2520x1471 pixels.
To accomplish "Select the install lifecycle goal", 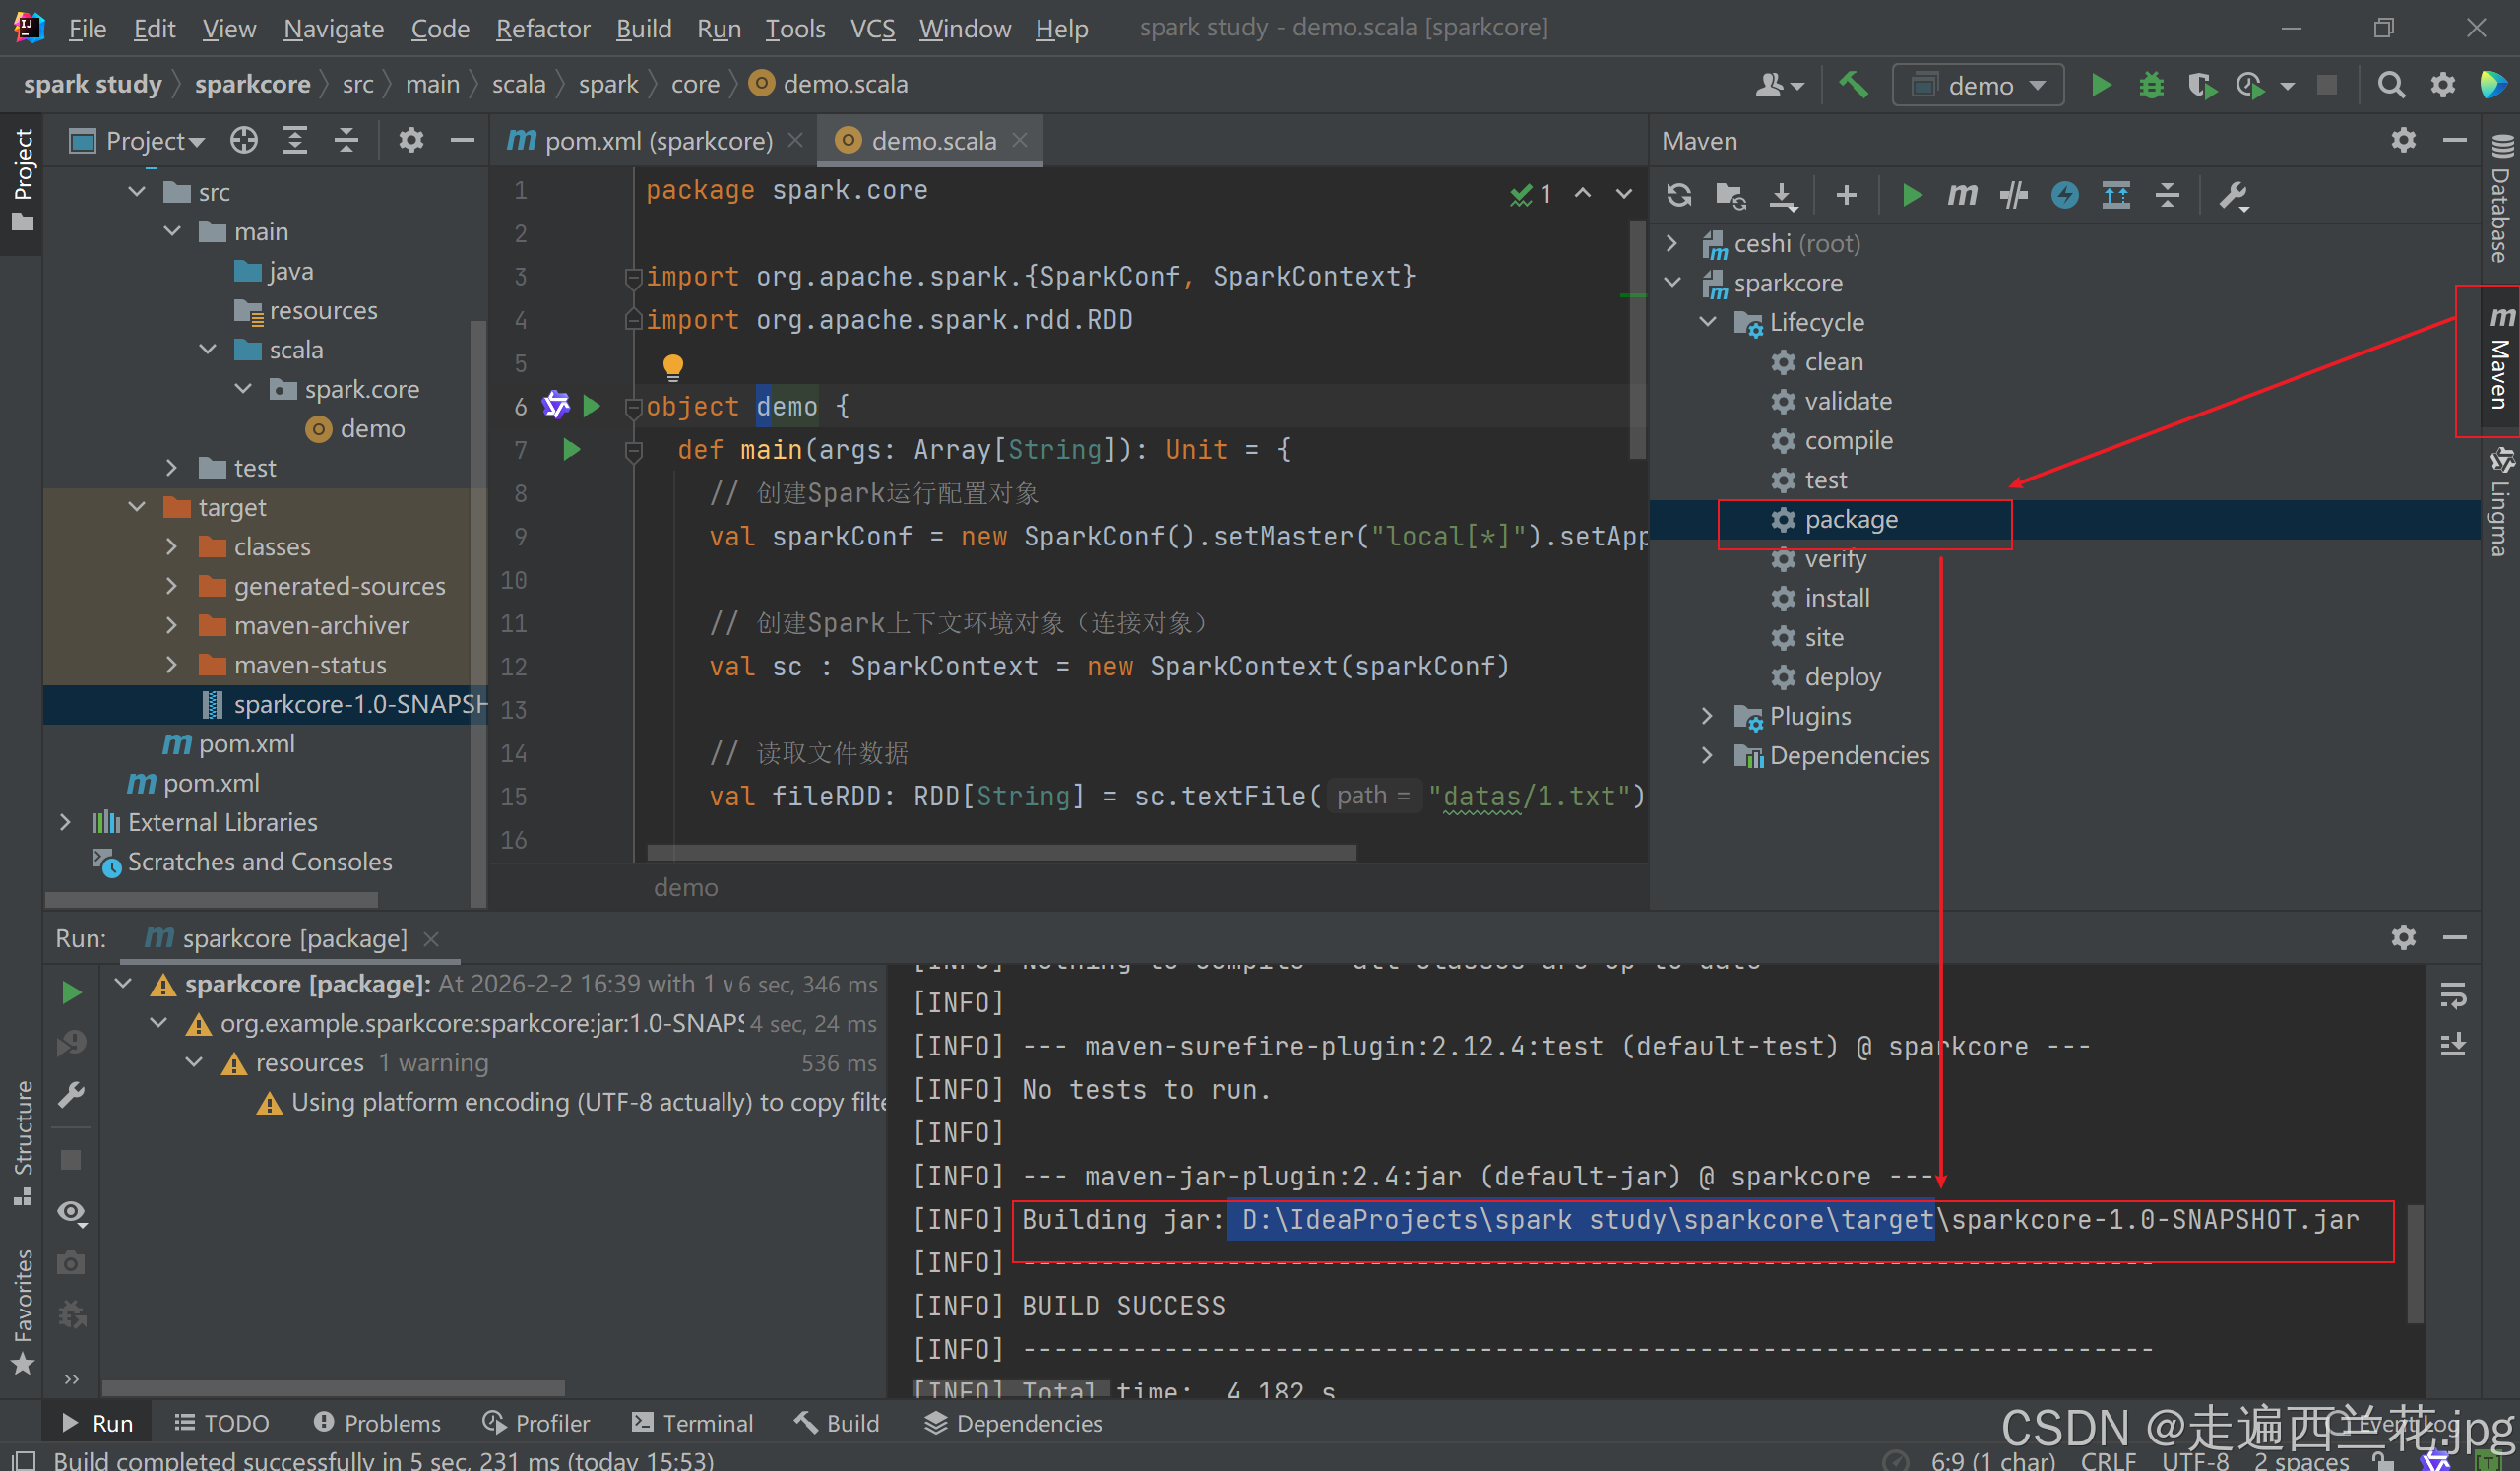I will (1836, 598).
